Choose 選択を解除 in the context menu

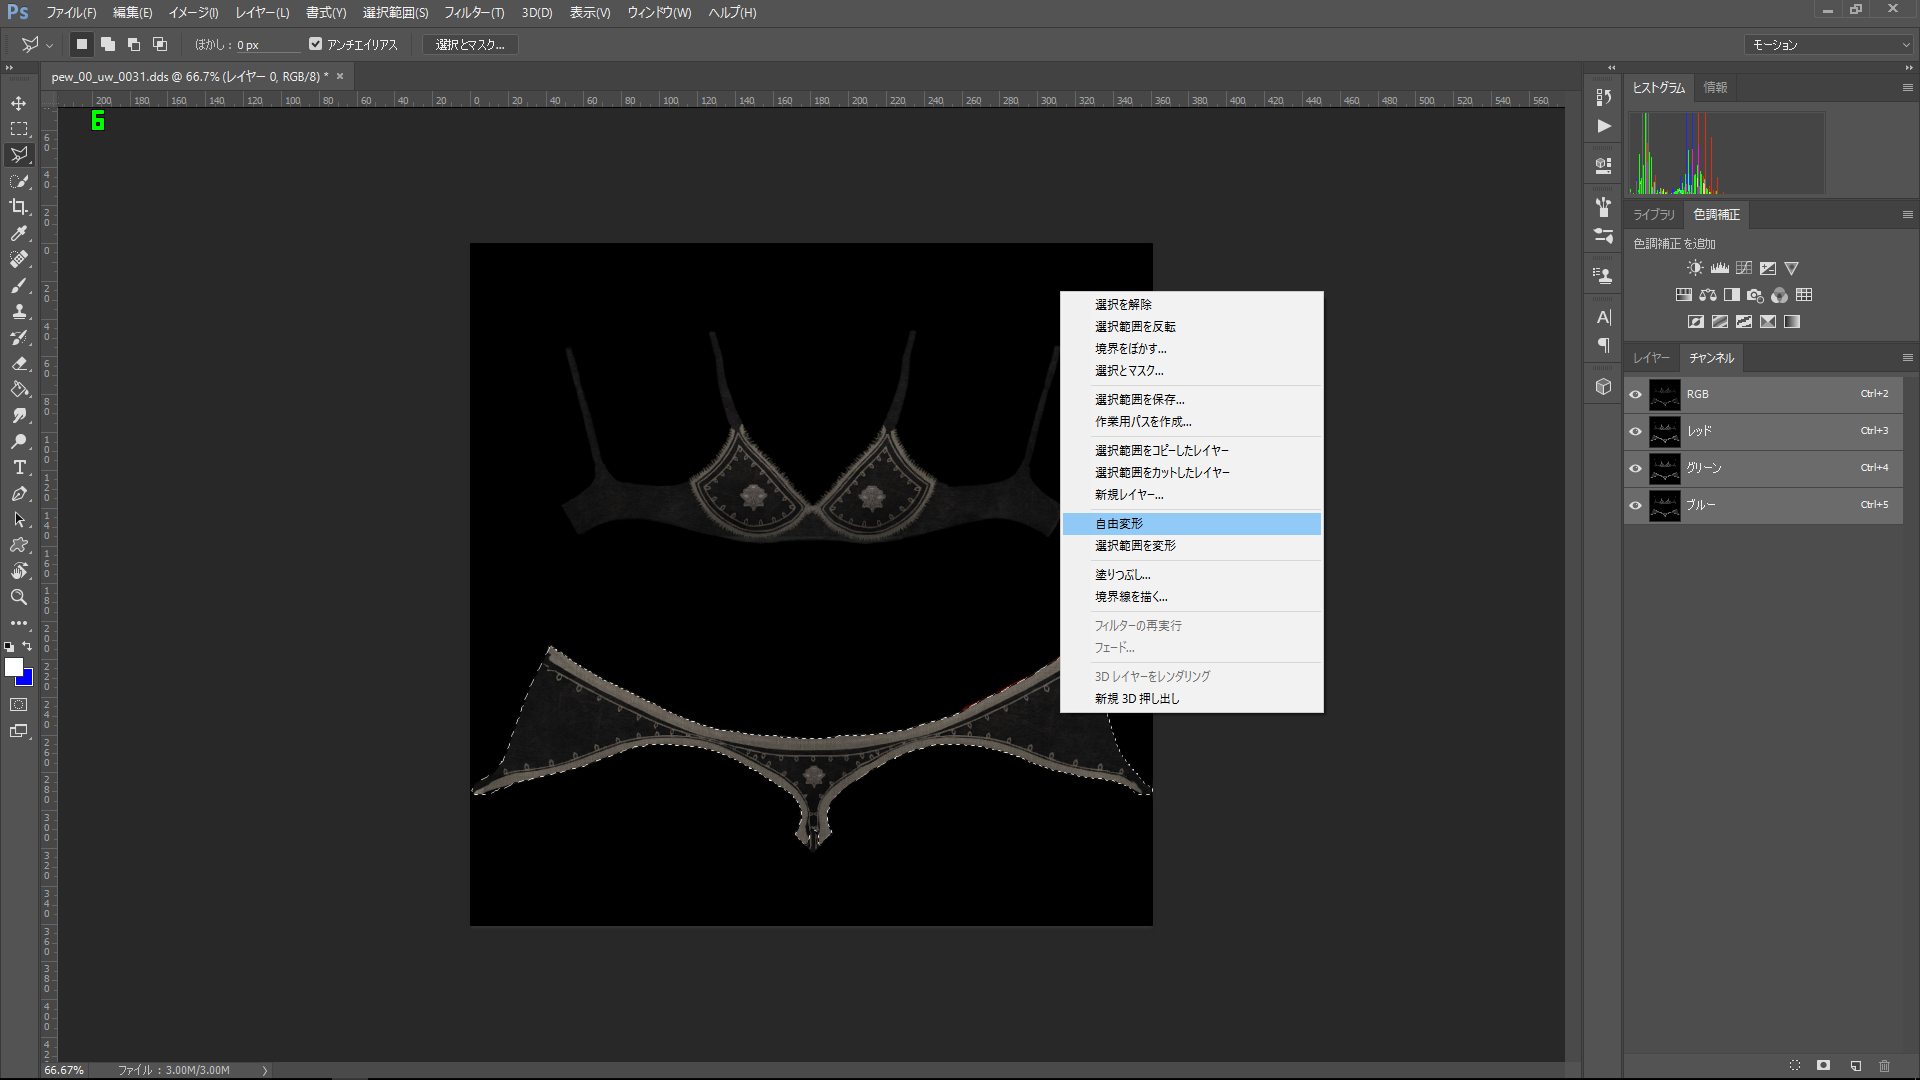1123,304
